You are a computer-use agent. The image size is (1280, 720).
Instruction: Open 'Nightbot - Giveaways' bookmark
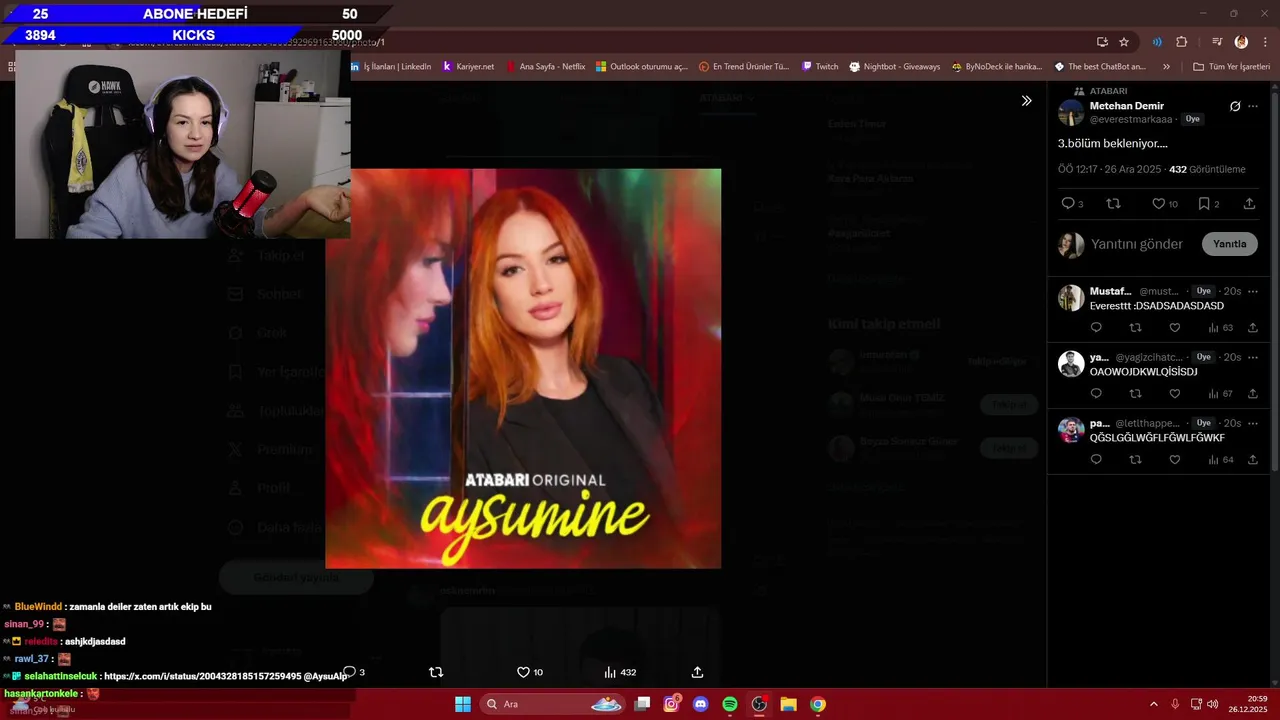pyautogui.click(x=895, y=67)
